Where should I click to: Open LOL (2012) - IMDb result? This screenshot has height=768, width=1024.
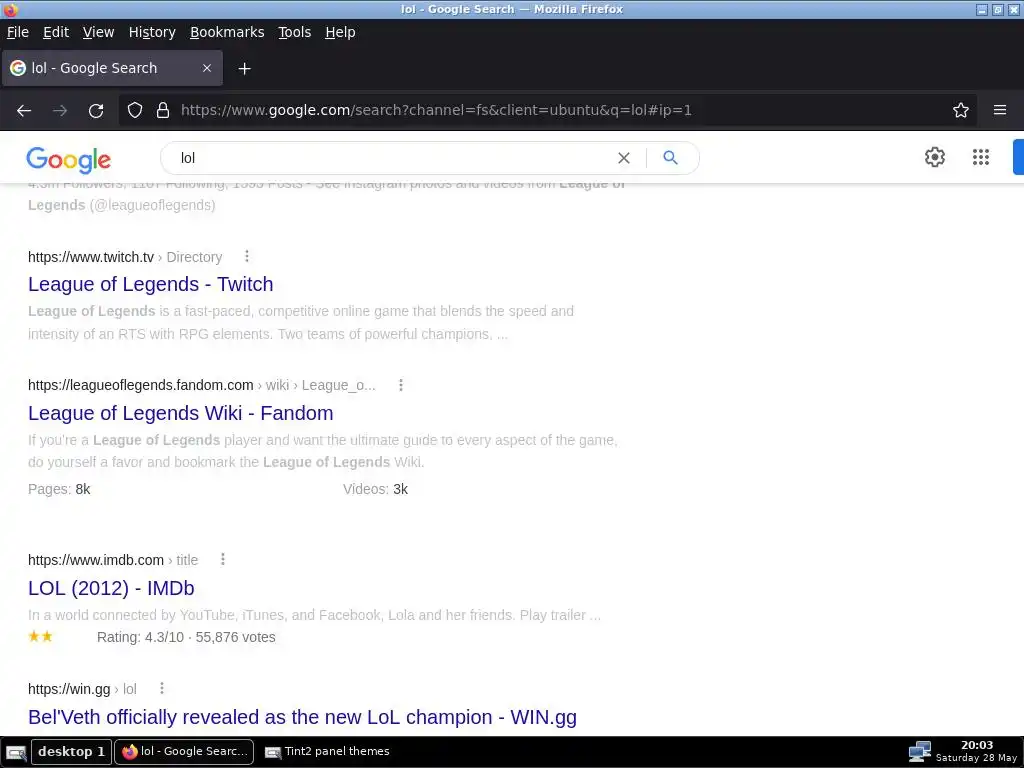(111, 588)
